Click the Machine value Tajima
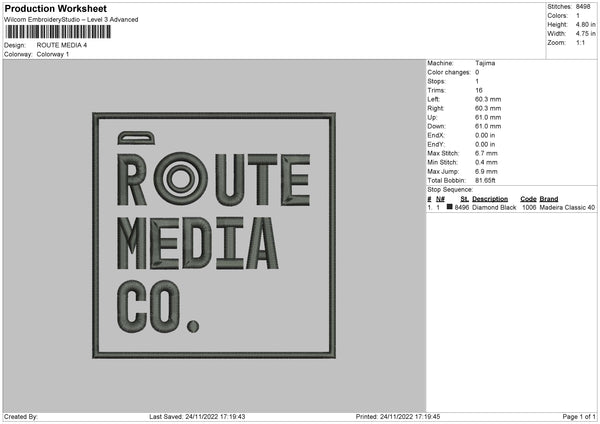 [x=485, y=63]
